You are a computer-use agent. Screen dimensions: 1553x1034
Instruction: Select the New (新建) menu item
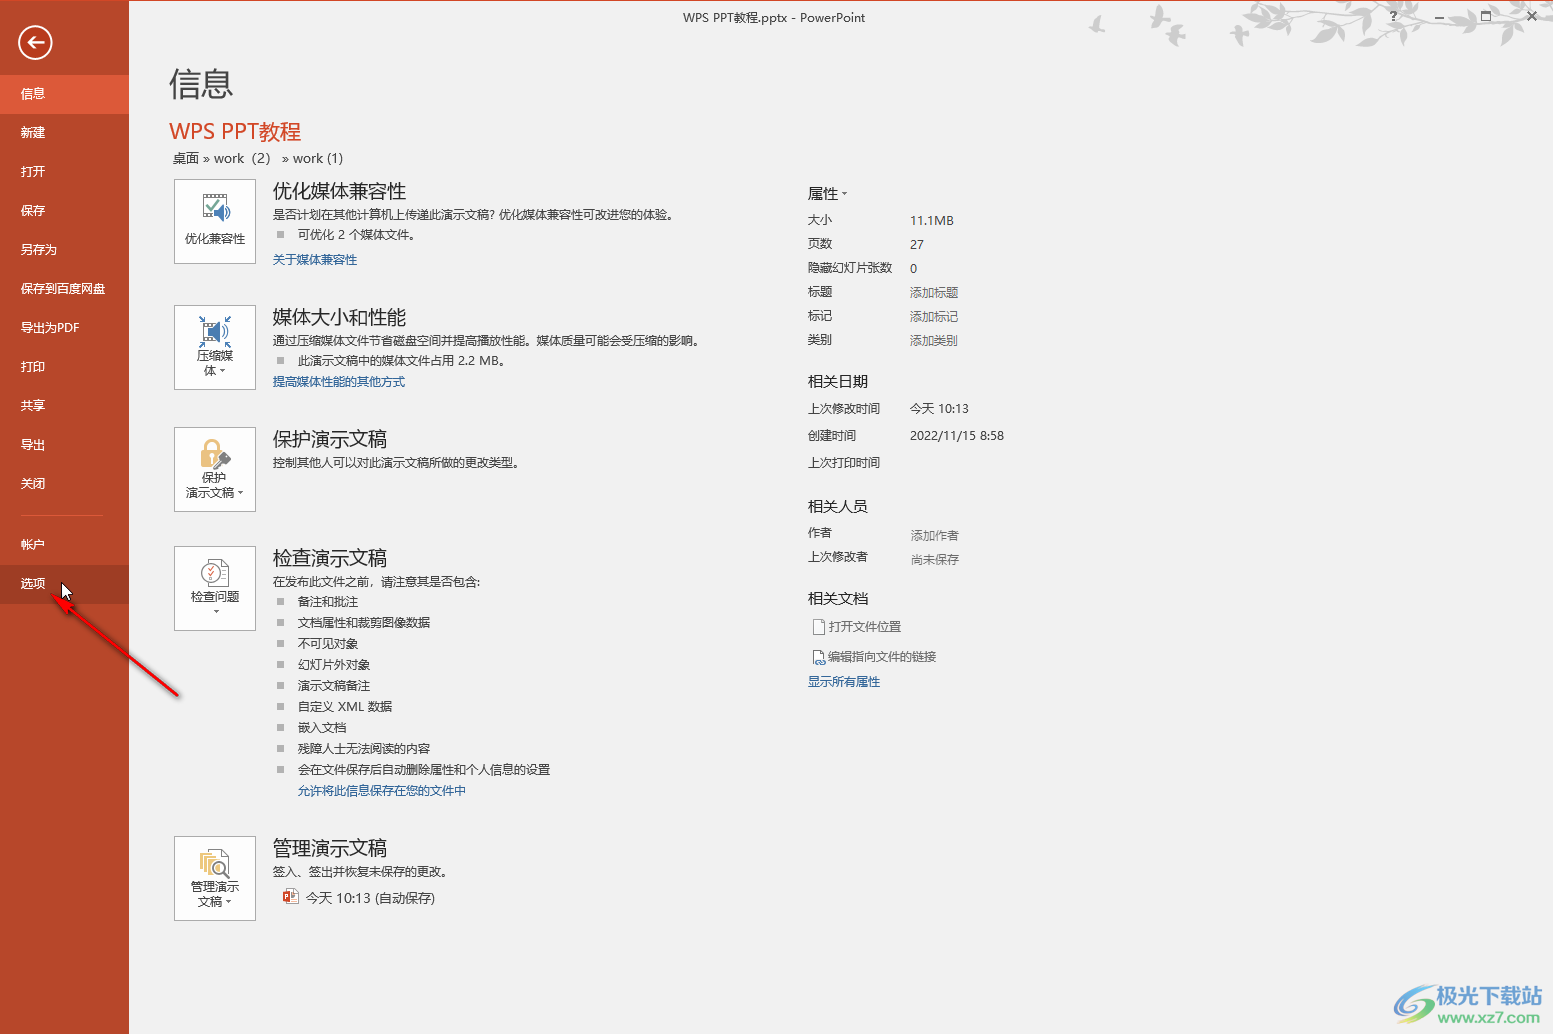(64, 133)
